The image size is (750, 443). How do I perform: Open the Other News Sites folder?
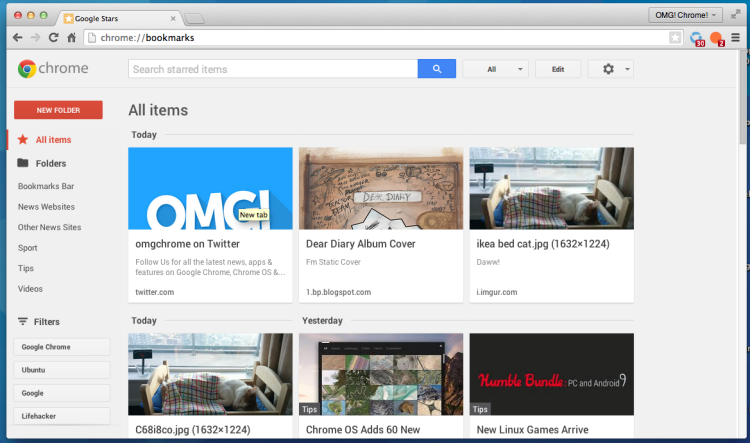[x=49, y=227]
